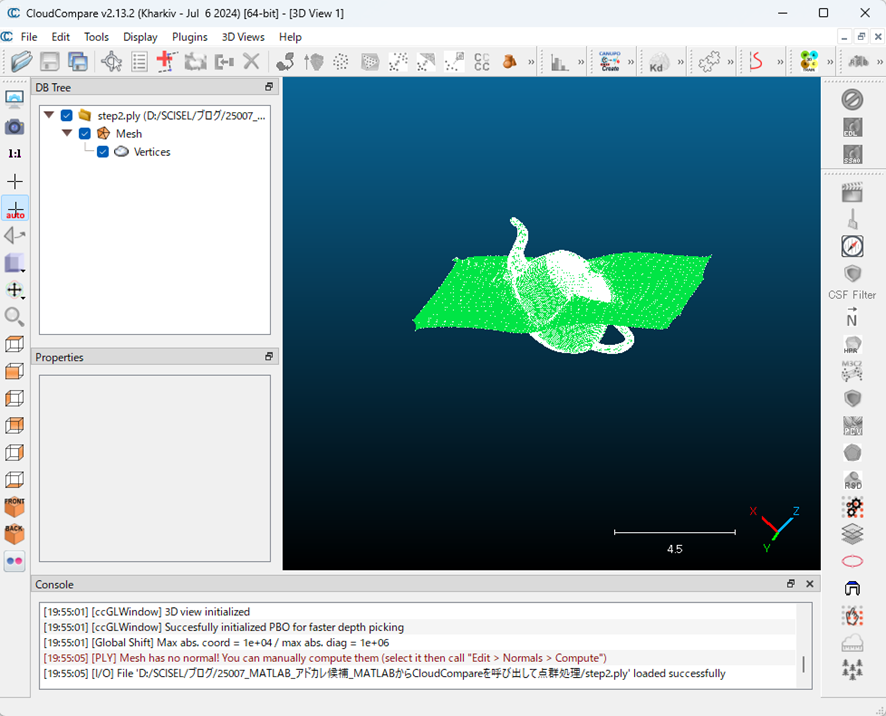Click the red 'Mesh has no normal' console line
The width and height of the screenshot is (886, 716).
[x=325, y=658]
